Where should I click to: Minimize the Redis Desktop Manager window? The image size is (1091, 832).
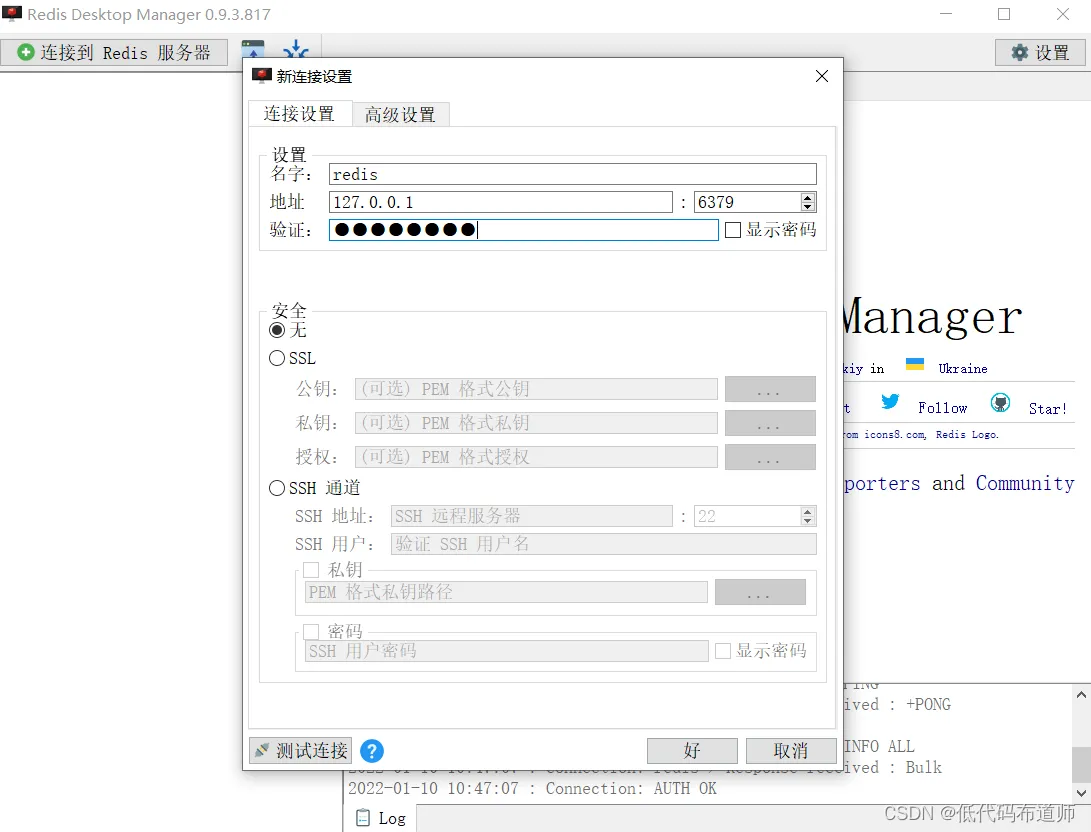946,14
